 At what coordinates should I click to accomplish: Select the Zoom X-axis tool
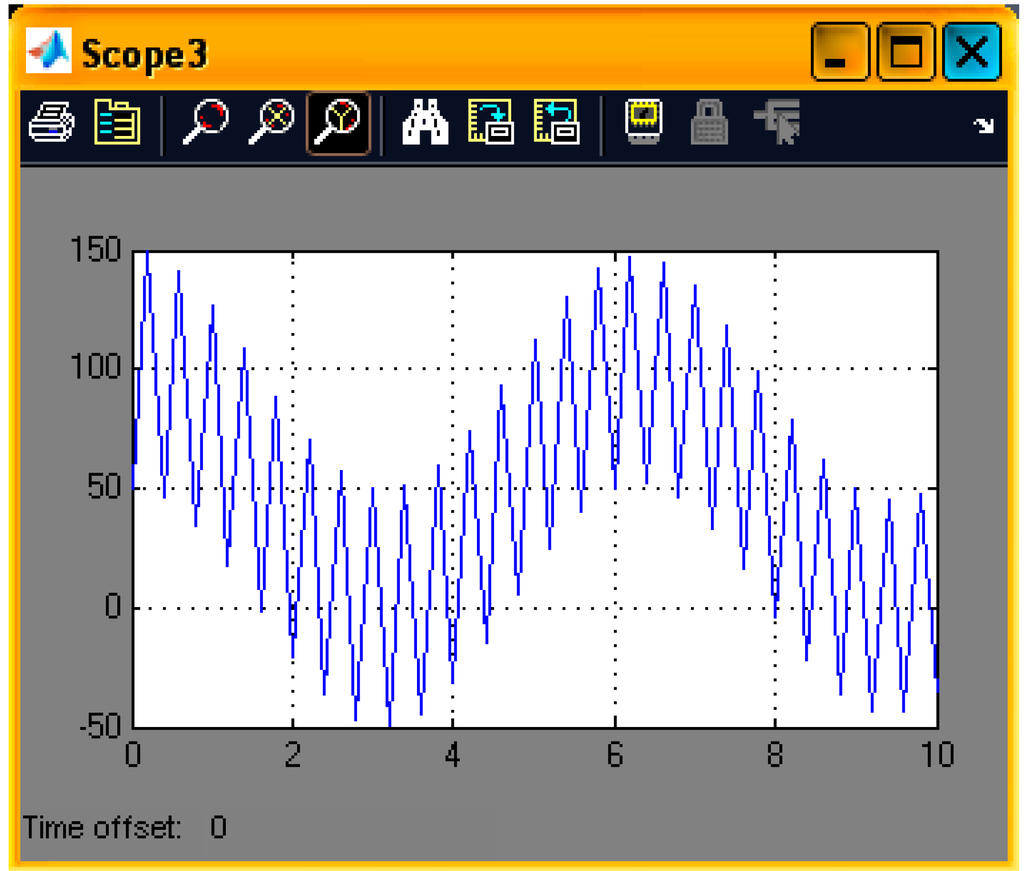click(272, 124)
